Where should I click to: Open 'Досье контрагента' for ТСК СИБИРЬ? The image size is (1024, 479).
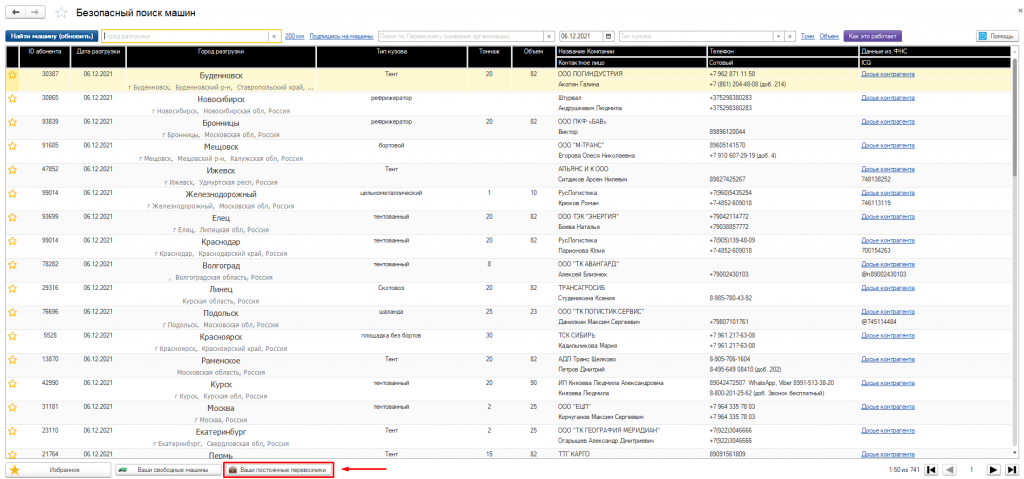coord(888,335)
